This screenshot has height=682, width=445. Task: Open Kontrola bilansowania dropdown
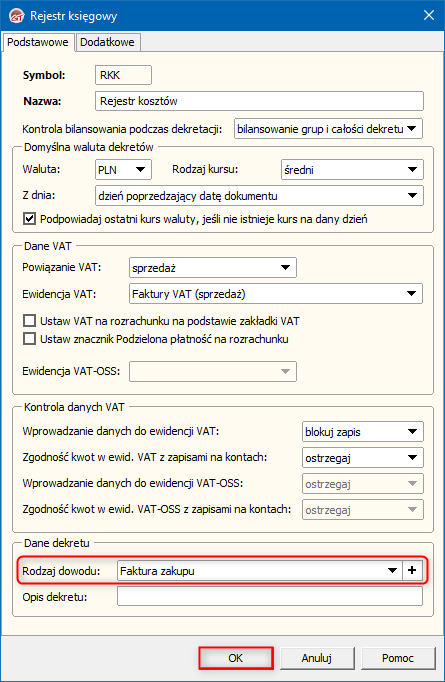point(328,129)
